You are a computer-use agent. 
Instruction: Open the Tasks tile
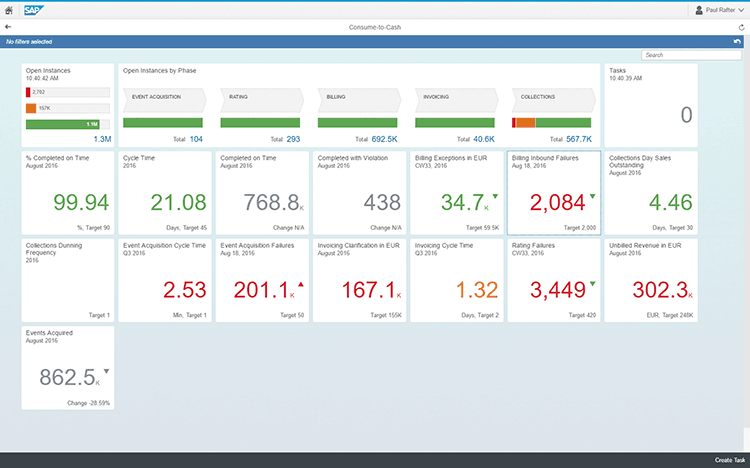tap(651, 106)
